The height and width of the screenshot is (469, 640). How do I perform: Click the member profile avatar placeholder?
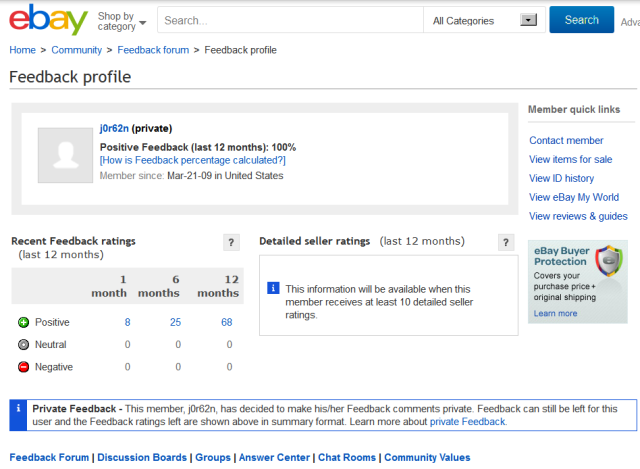tap(65, 155)
